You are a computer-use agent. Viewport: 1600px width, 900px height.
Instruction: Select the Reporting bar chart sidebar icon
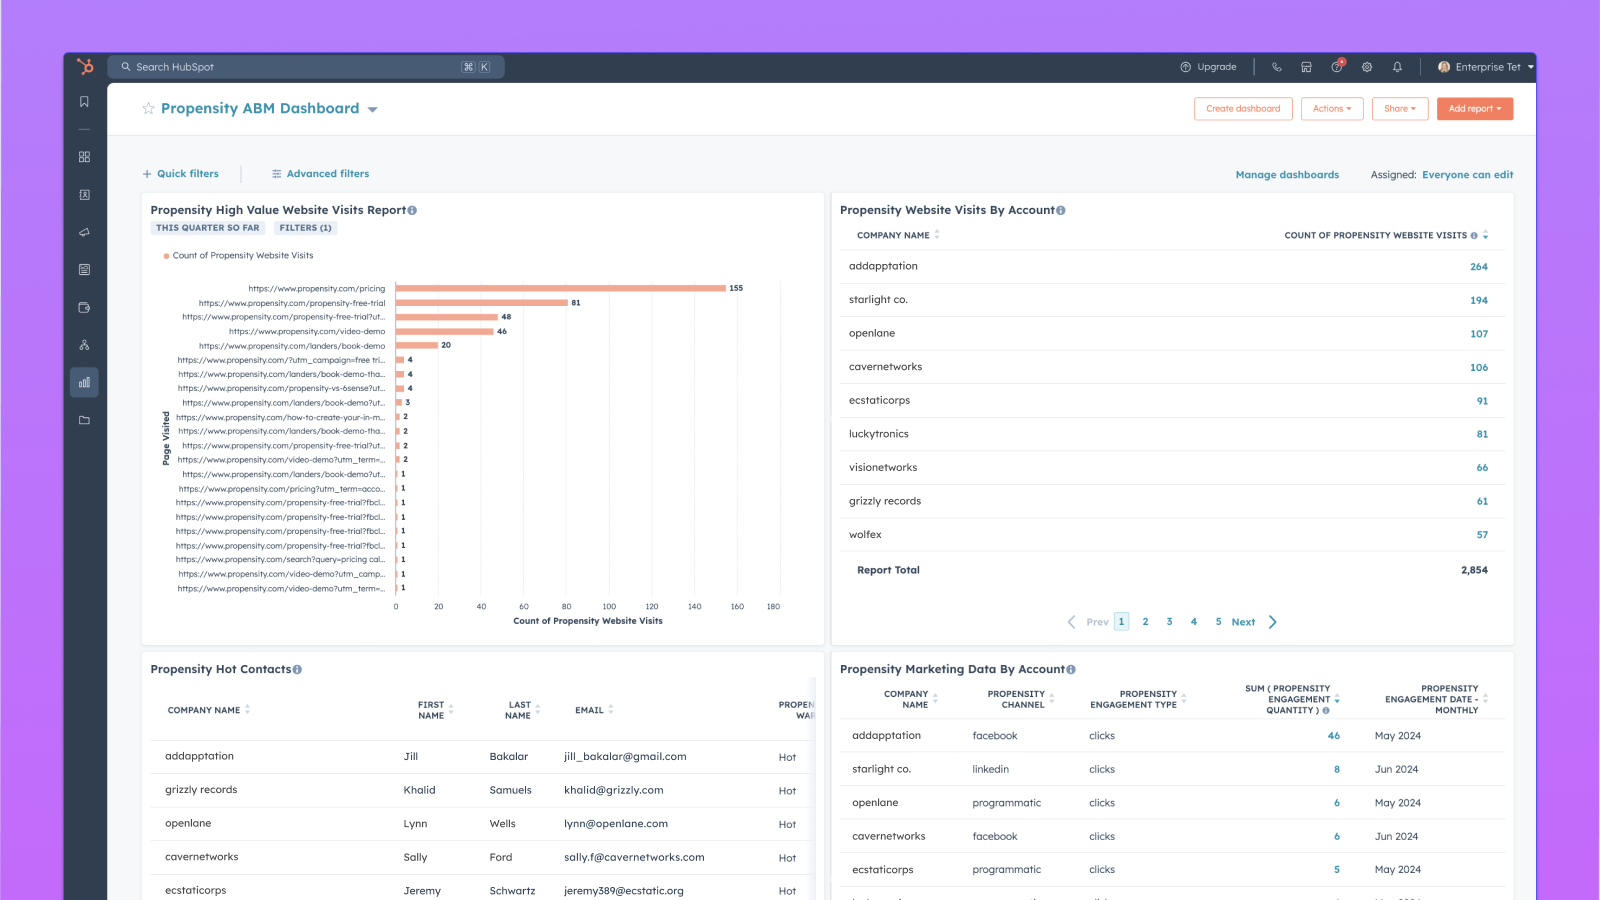[x=84, y=381]
